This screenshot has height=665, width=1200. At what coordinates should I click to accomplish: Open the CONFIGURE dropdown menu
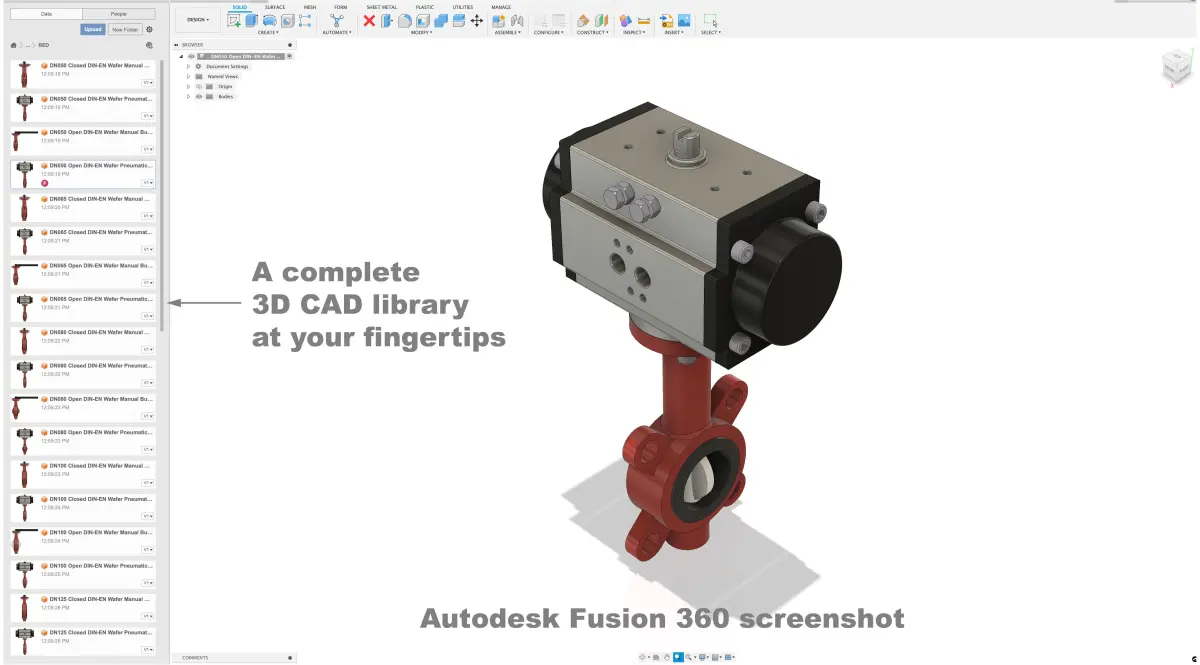pyautogui.click(x=548, y=32)
